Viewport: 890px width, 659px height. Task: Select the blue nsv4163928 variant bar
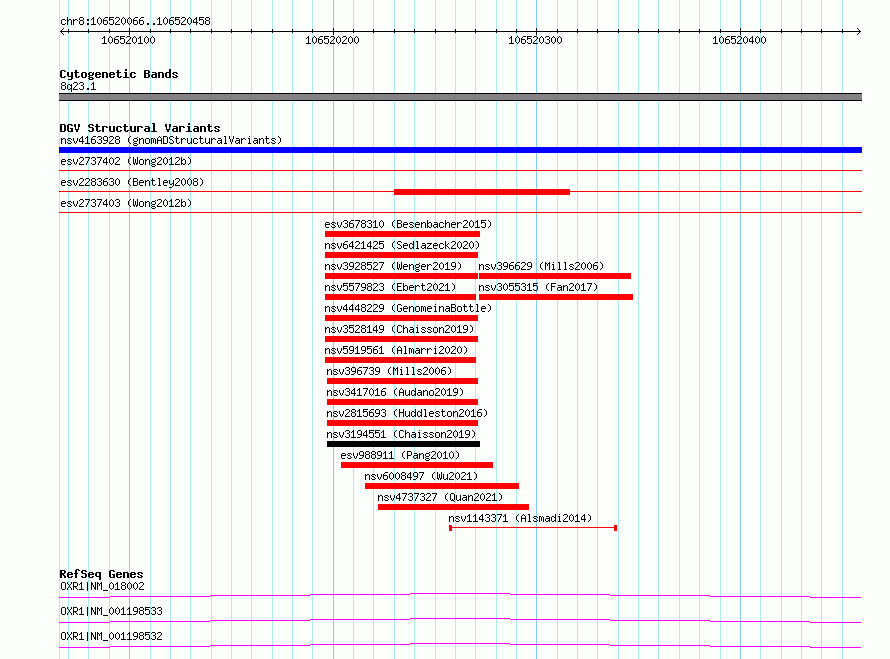(x=460, y=150)
